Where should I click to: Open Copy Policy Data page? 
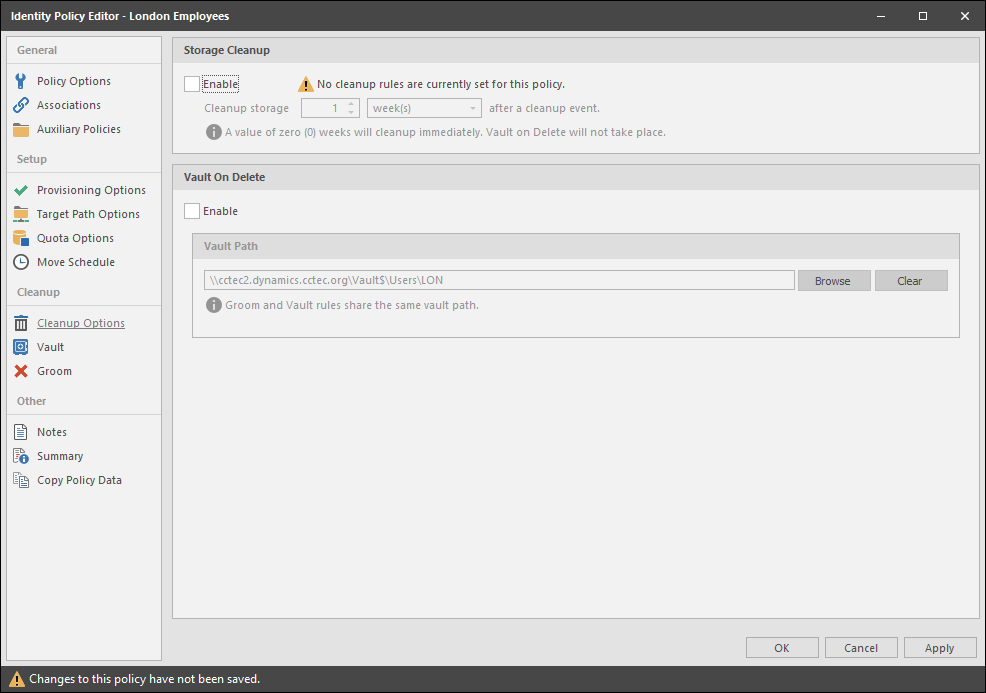[79, 480]
